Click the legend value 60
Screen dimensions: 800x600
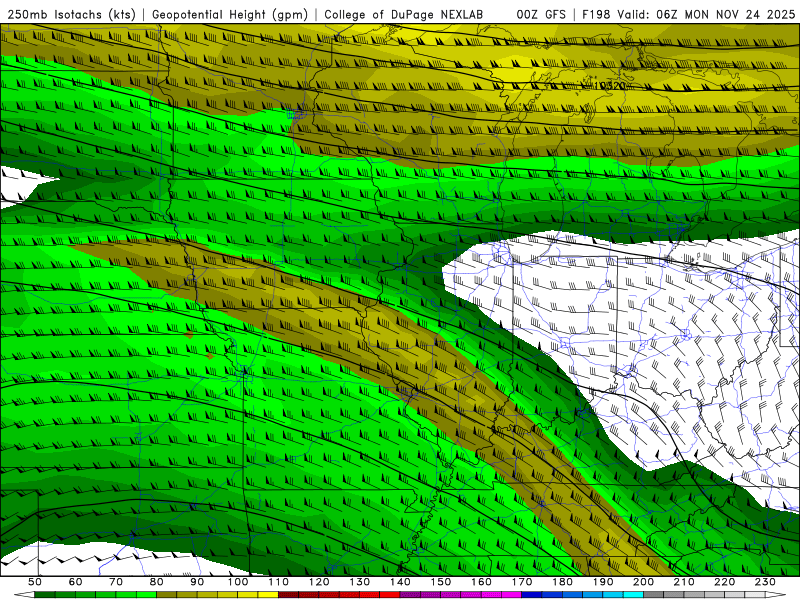click(x=75, y=582)
